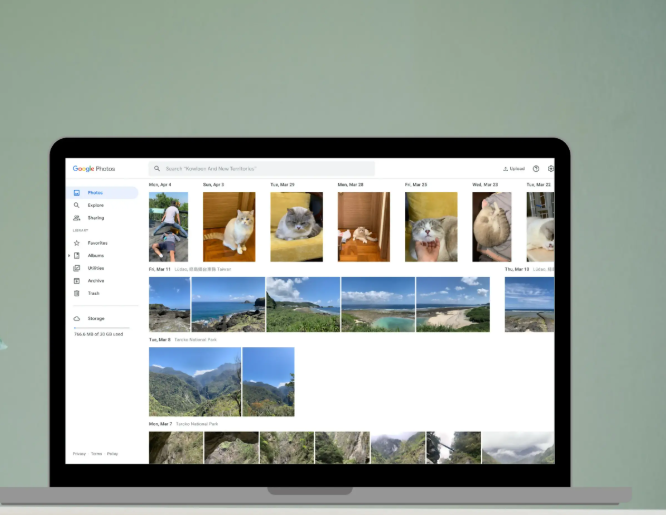Expand the Albums list with the arrow
The image size is (666, 515).
69,256
